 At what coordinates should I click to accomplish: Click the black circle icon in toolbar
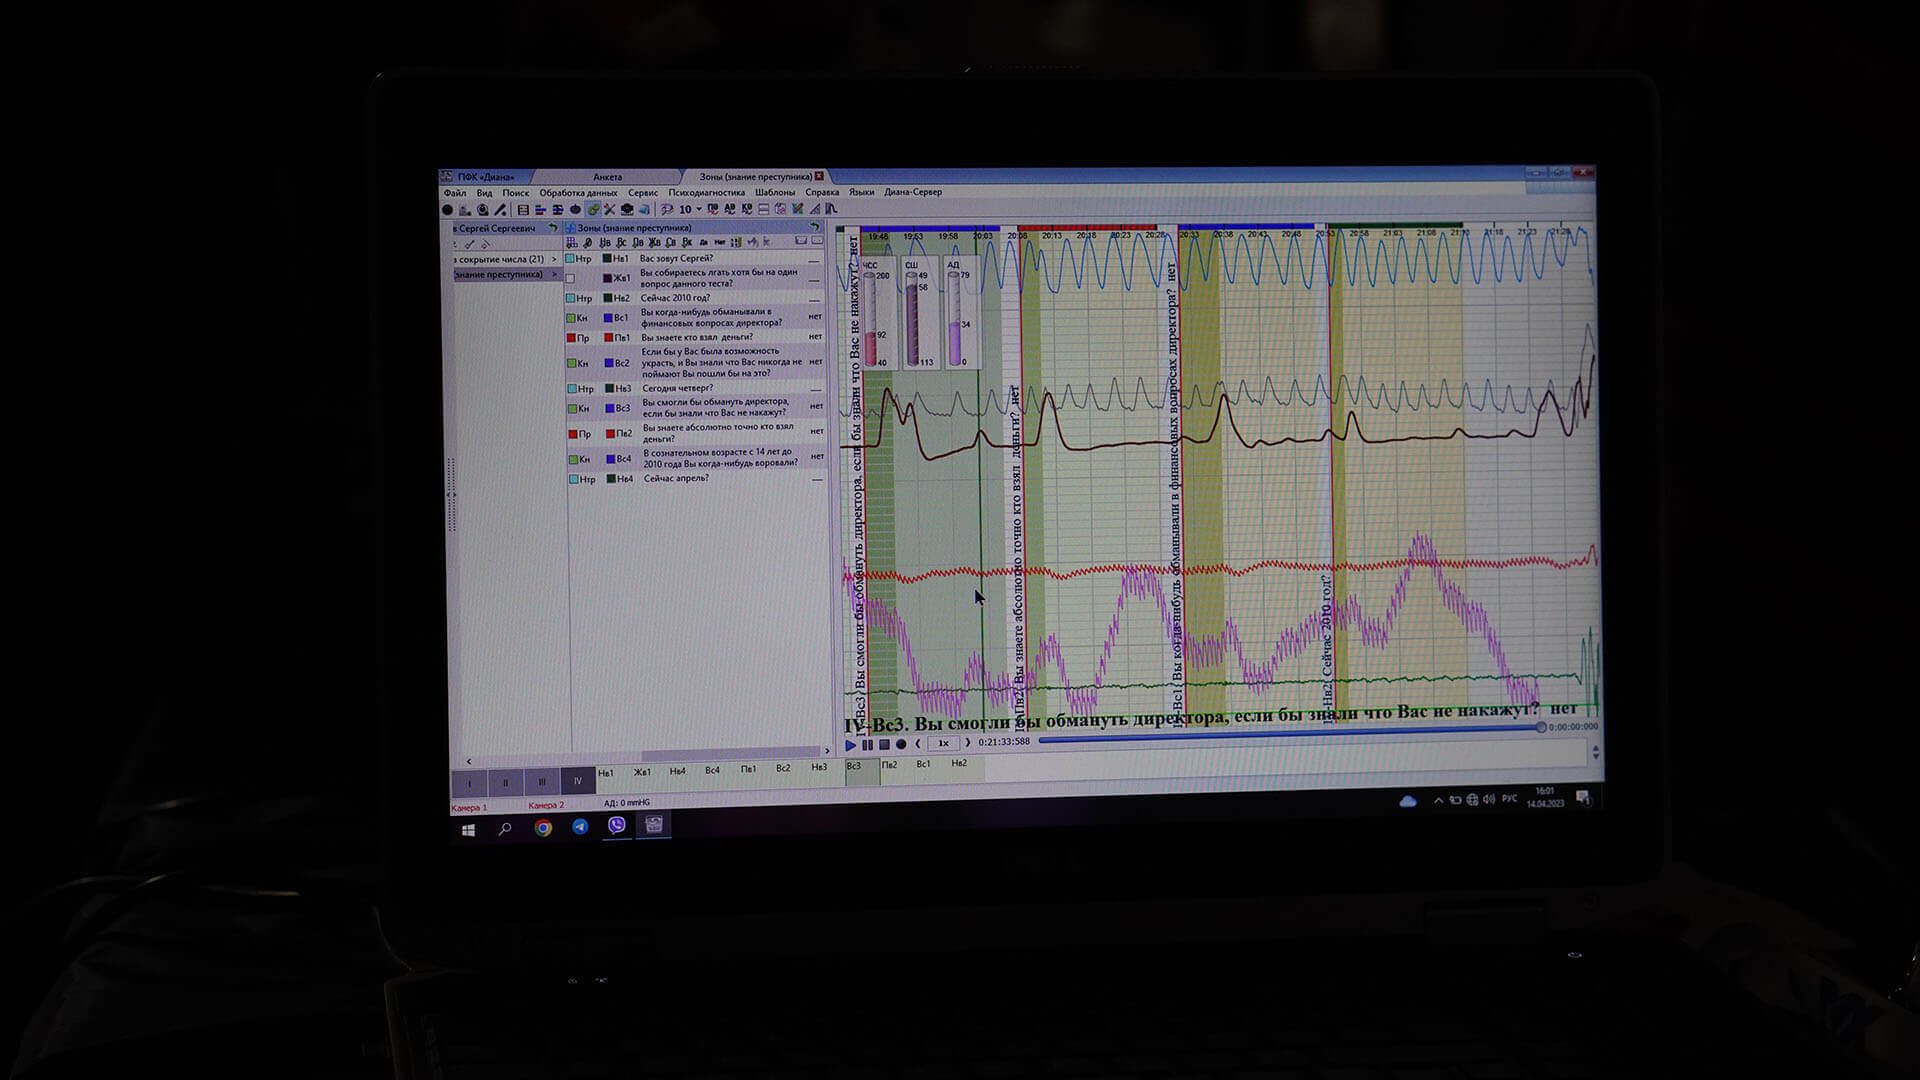(447, 210)
